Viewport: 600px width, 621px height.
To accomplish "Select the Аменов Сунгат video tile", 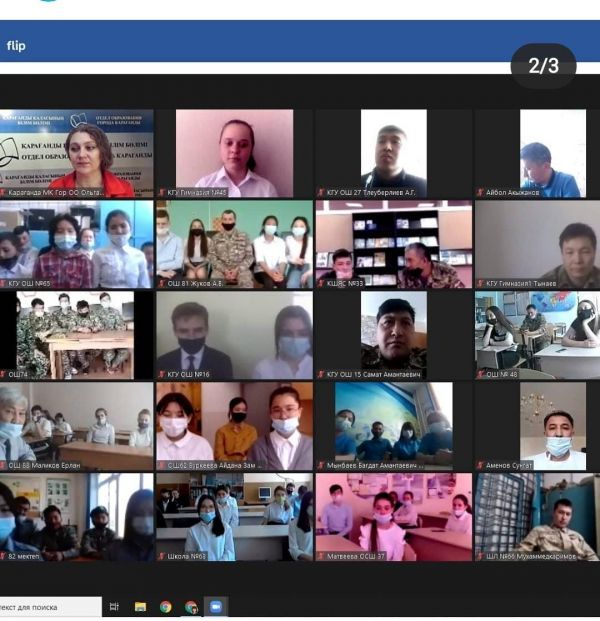I will pyautogui.click(x=538, y=423).
